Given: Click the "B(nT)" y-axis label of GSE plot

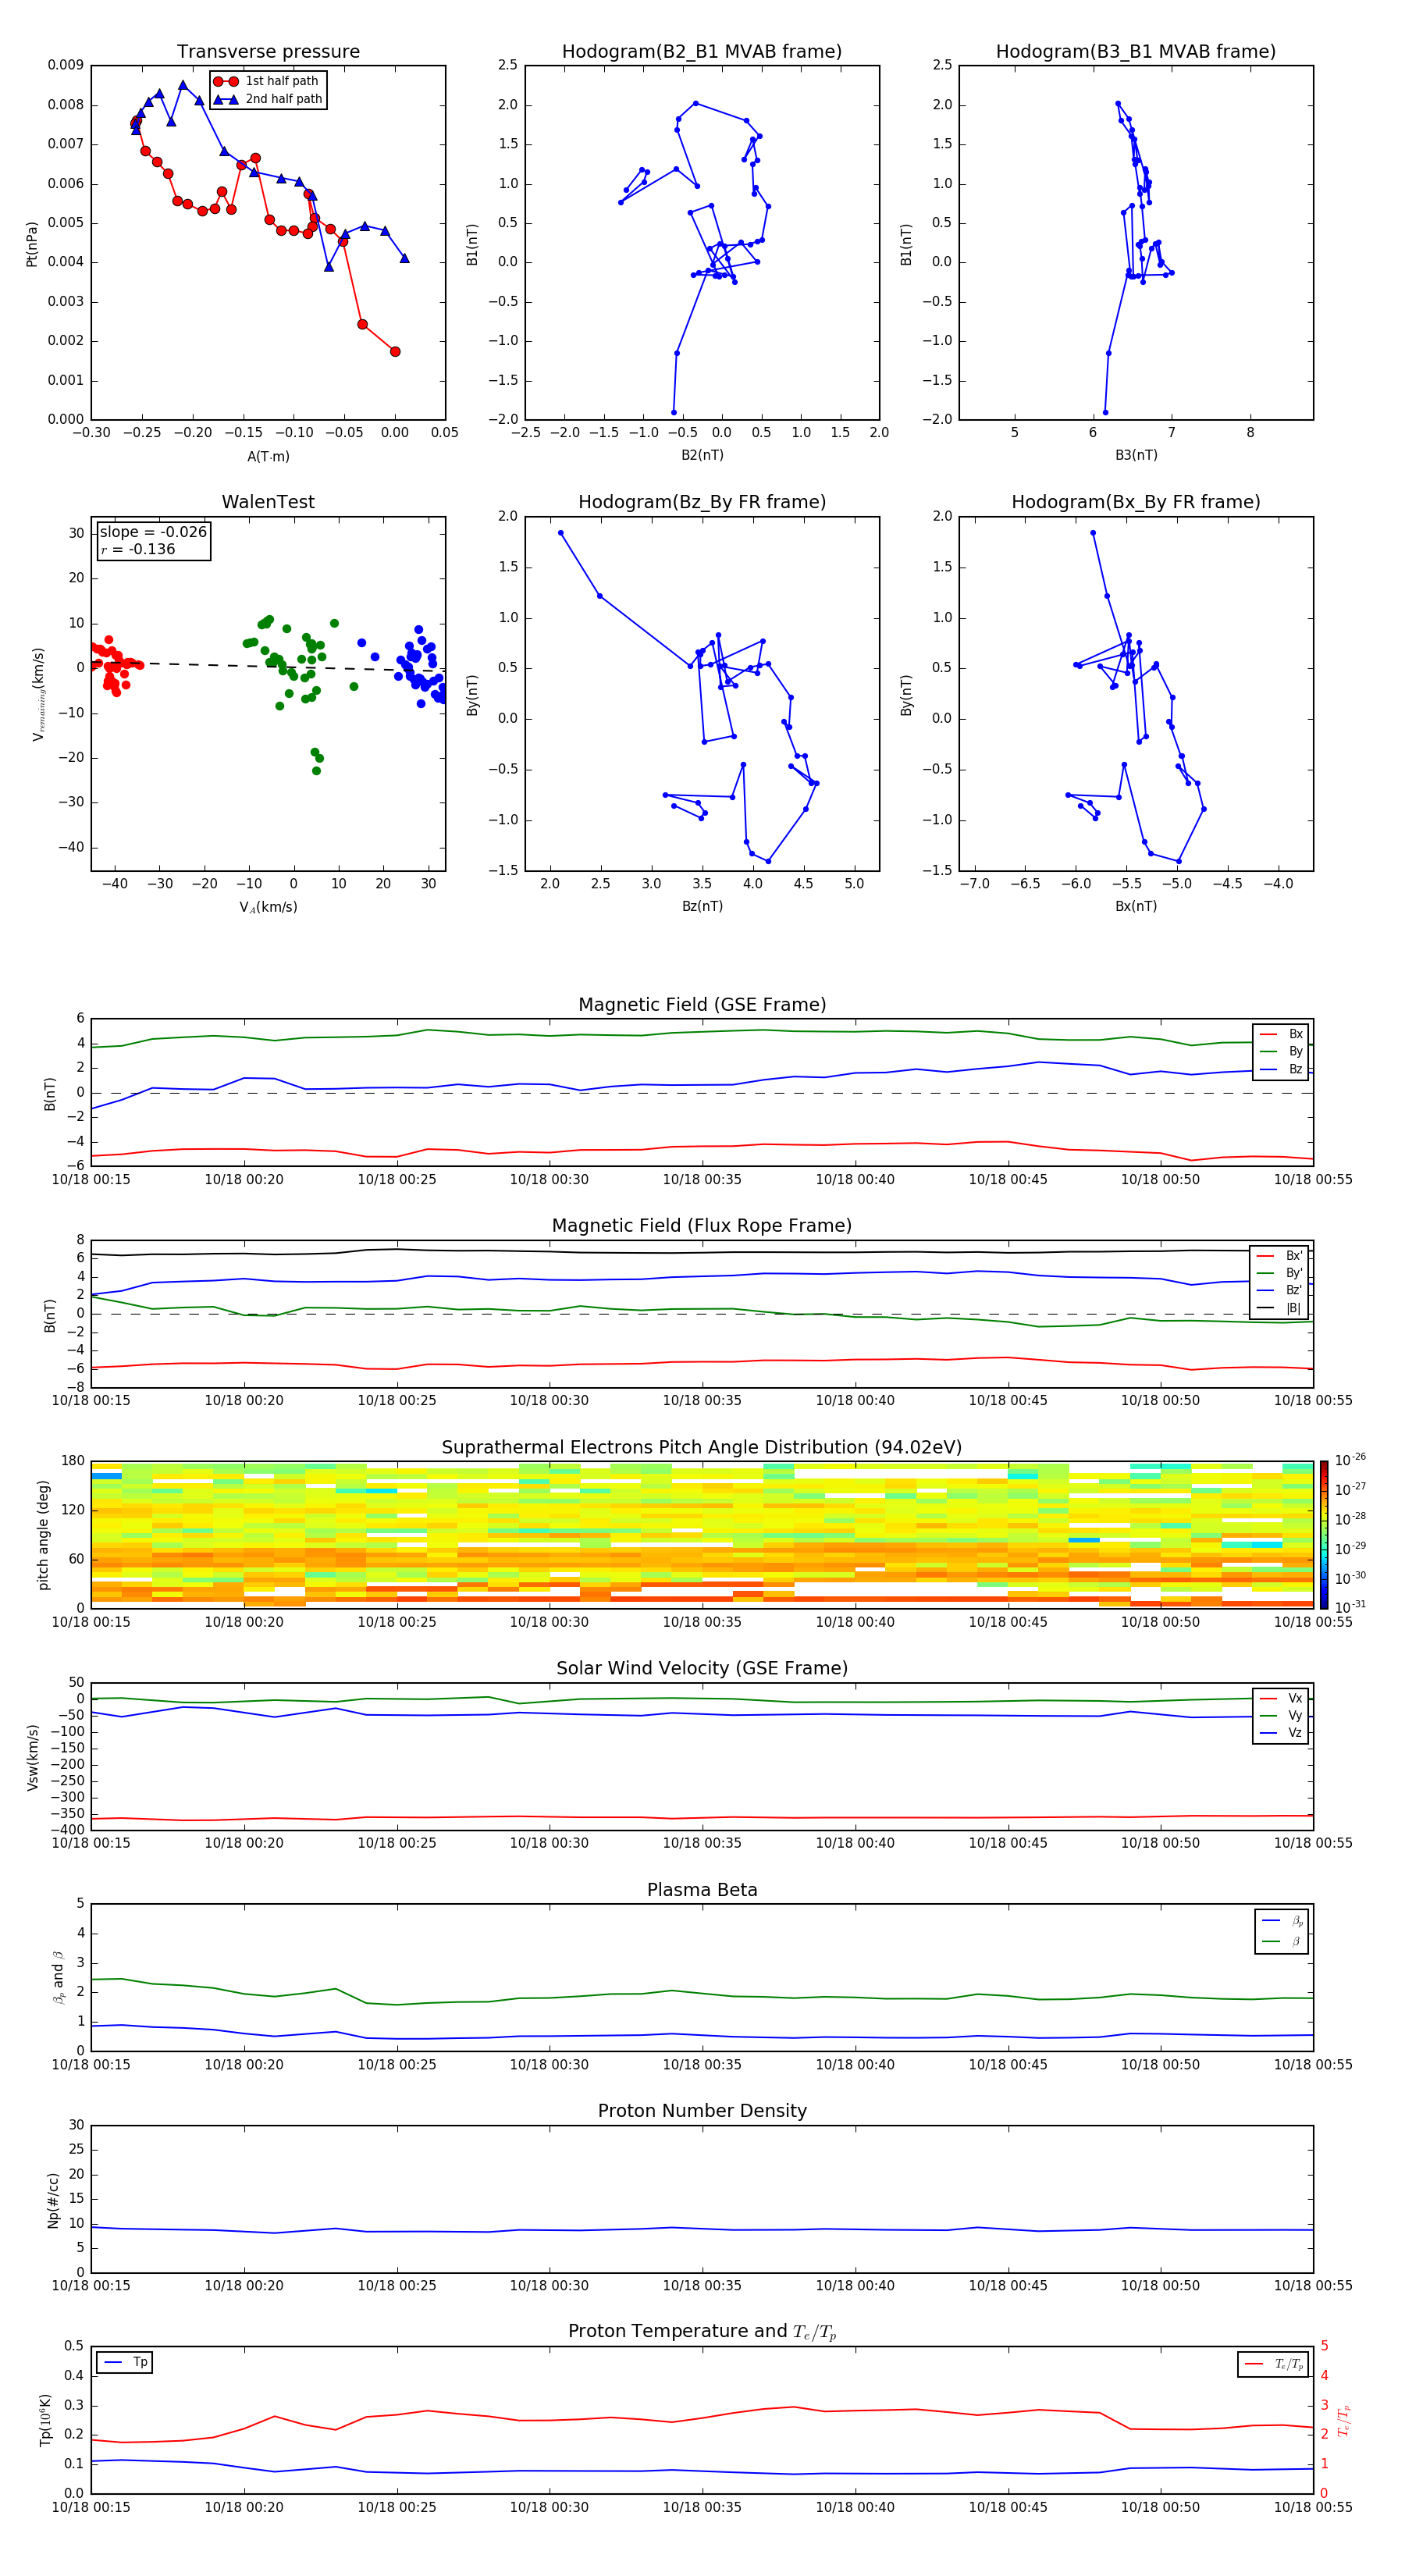Looking at the screenshot, I should point(50,1093).
